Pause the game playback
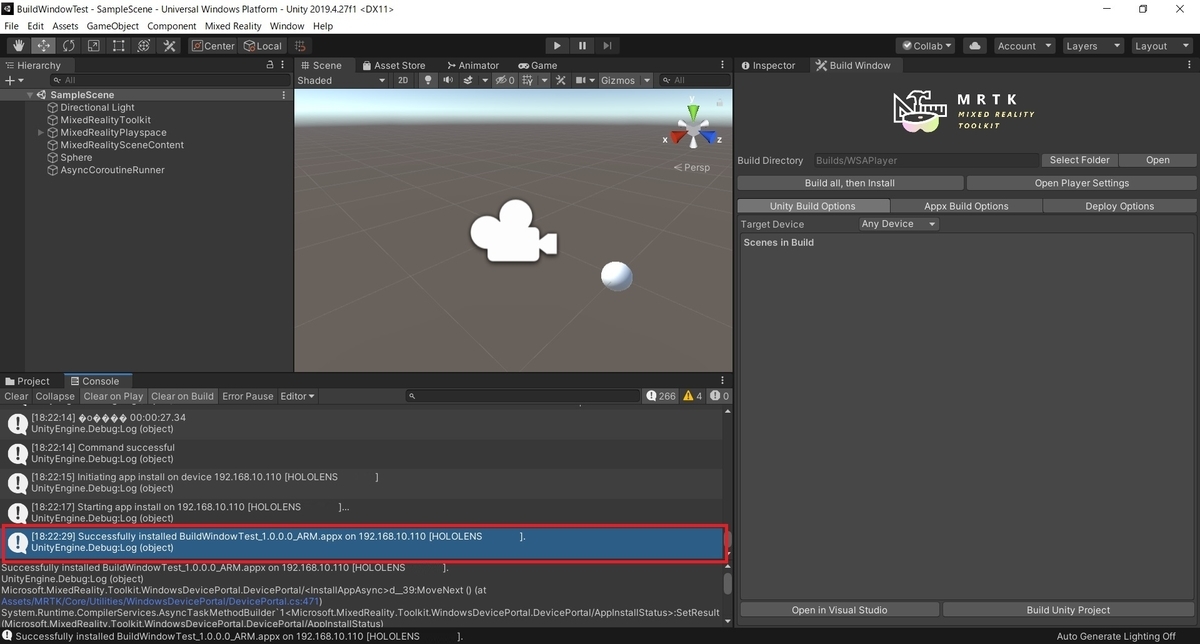The height and width of the screenshot is (644, 1200). coord(582,46)
